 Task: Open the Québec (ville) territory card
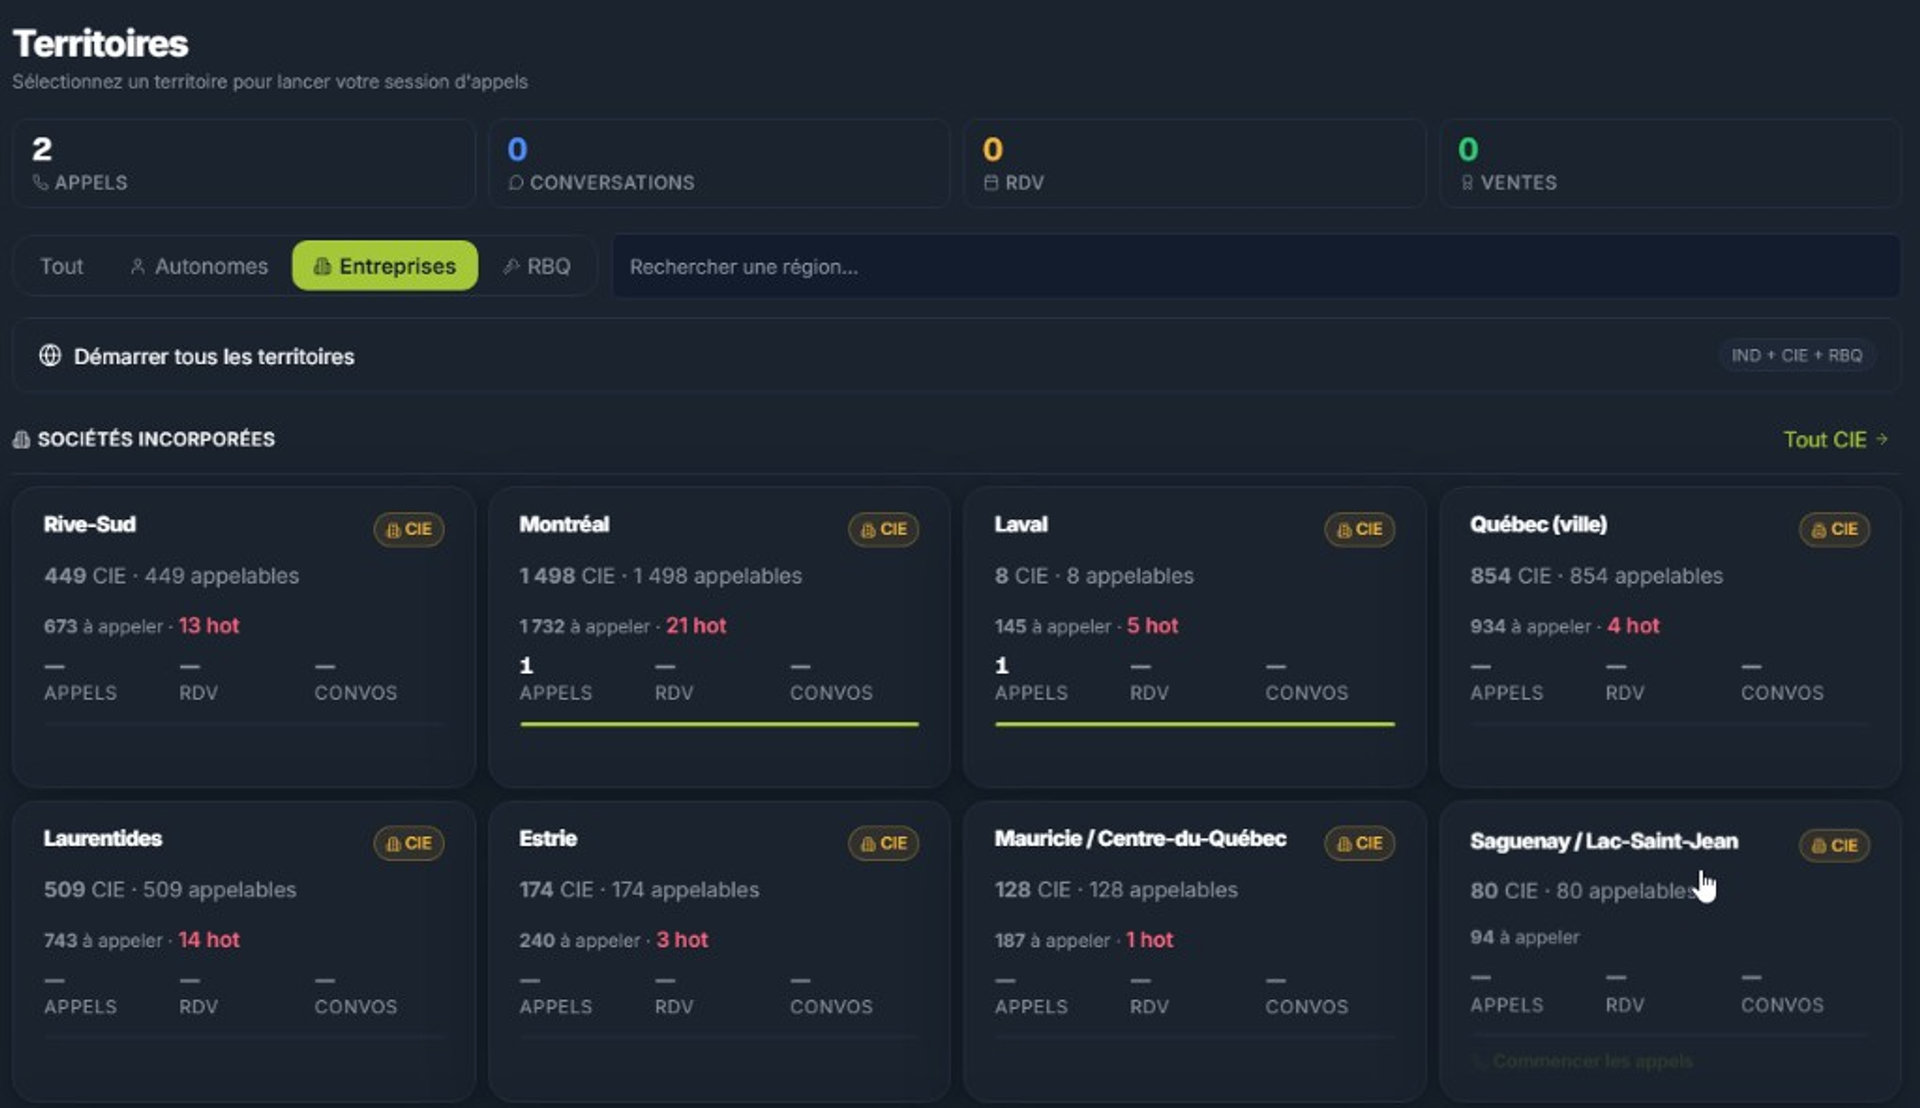tap(1670, 637)
